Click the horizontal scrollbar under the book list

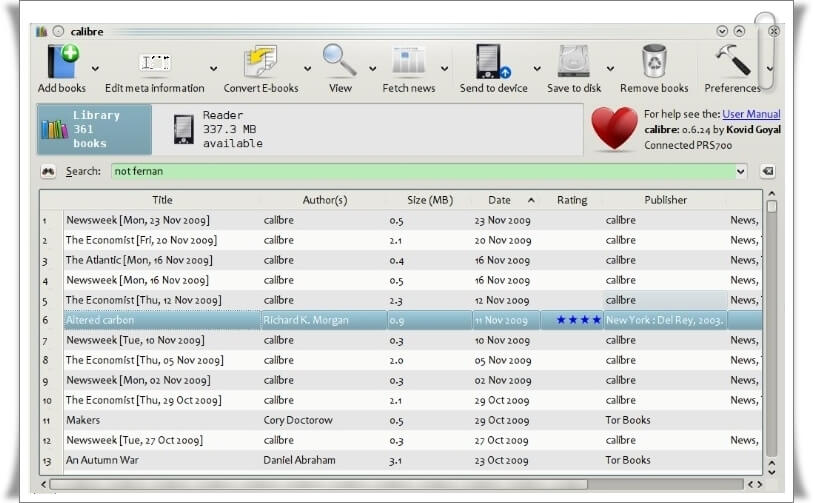tap(318, 484)
